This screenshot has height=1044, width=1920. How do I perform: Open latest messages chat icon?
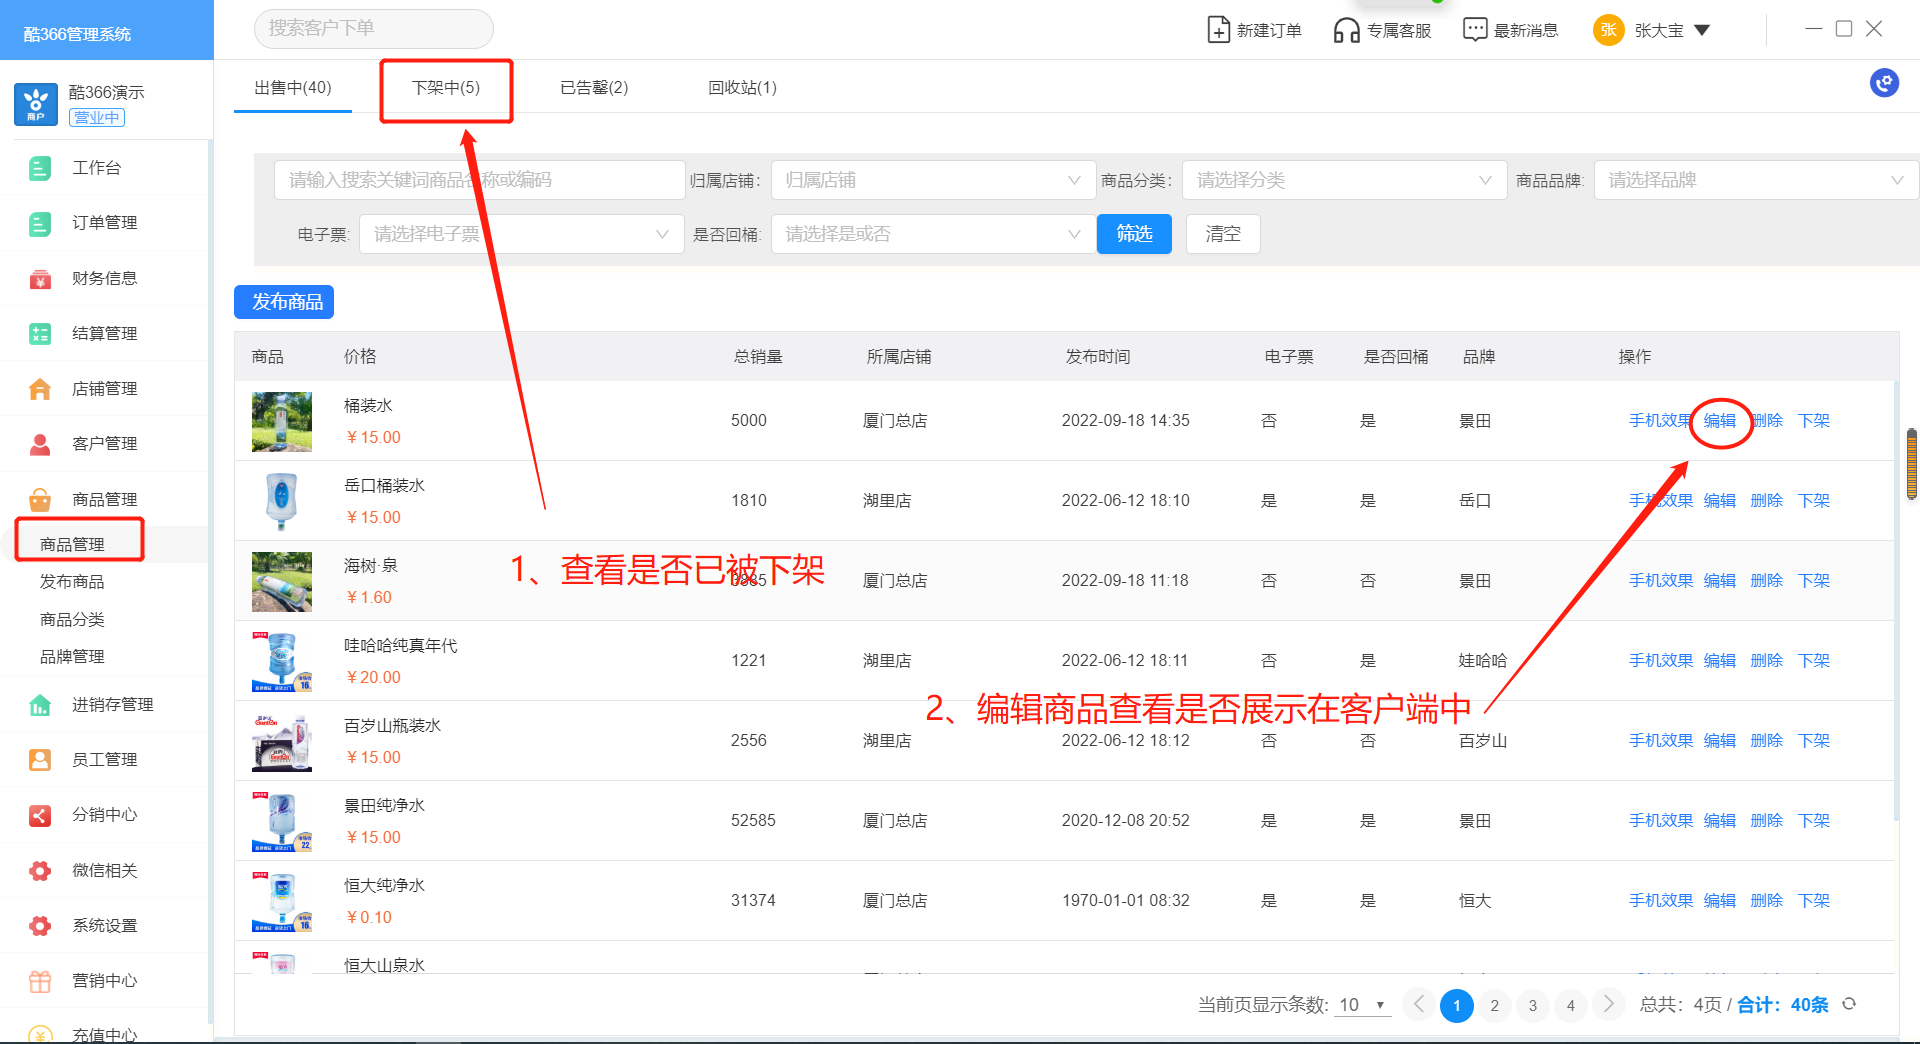coord(1474,30)
